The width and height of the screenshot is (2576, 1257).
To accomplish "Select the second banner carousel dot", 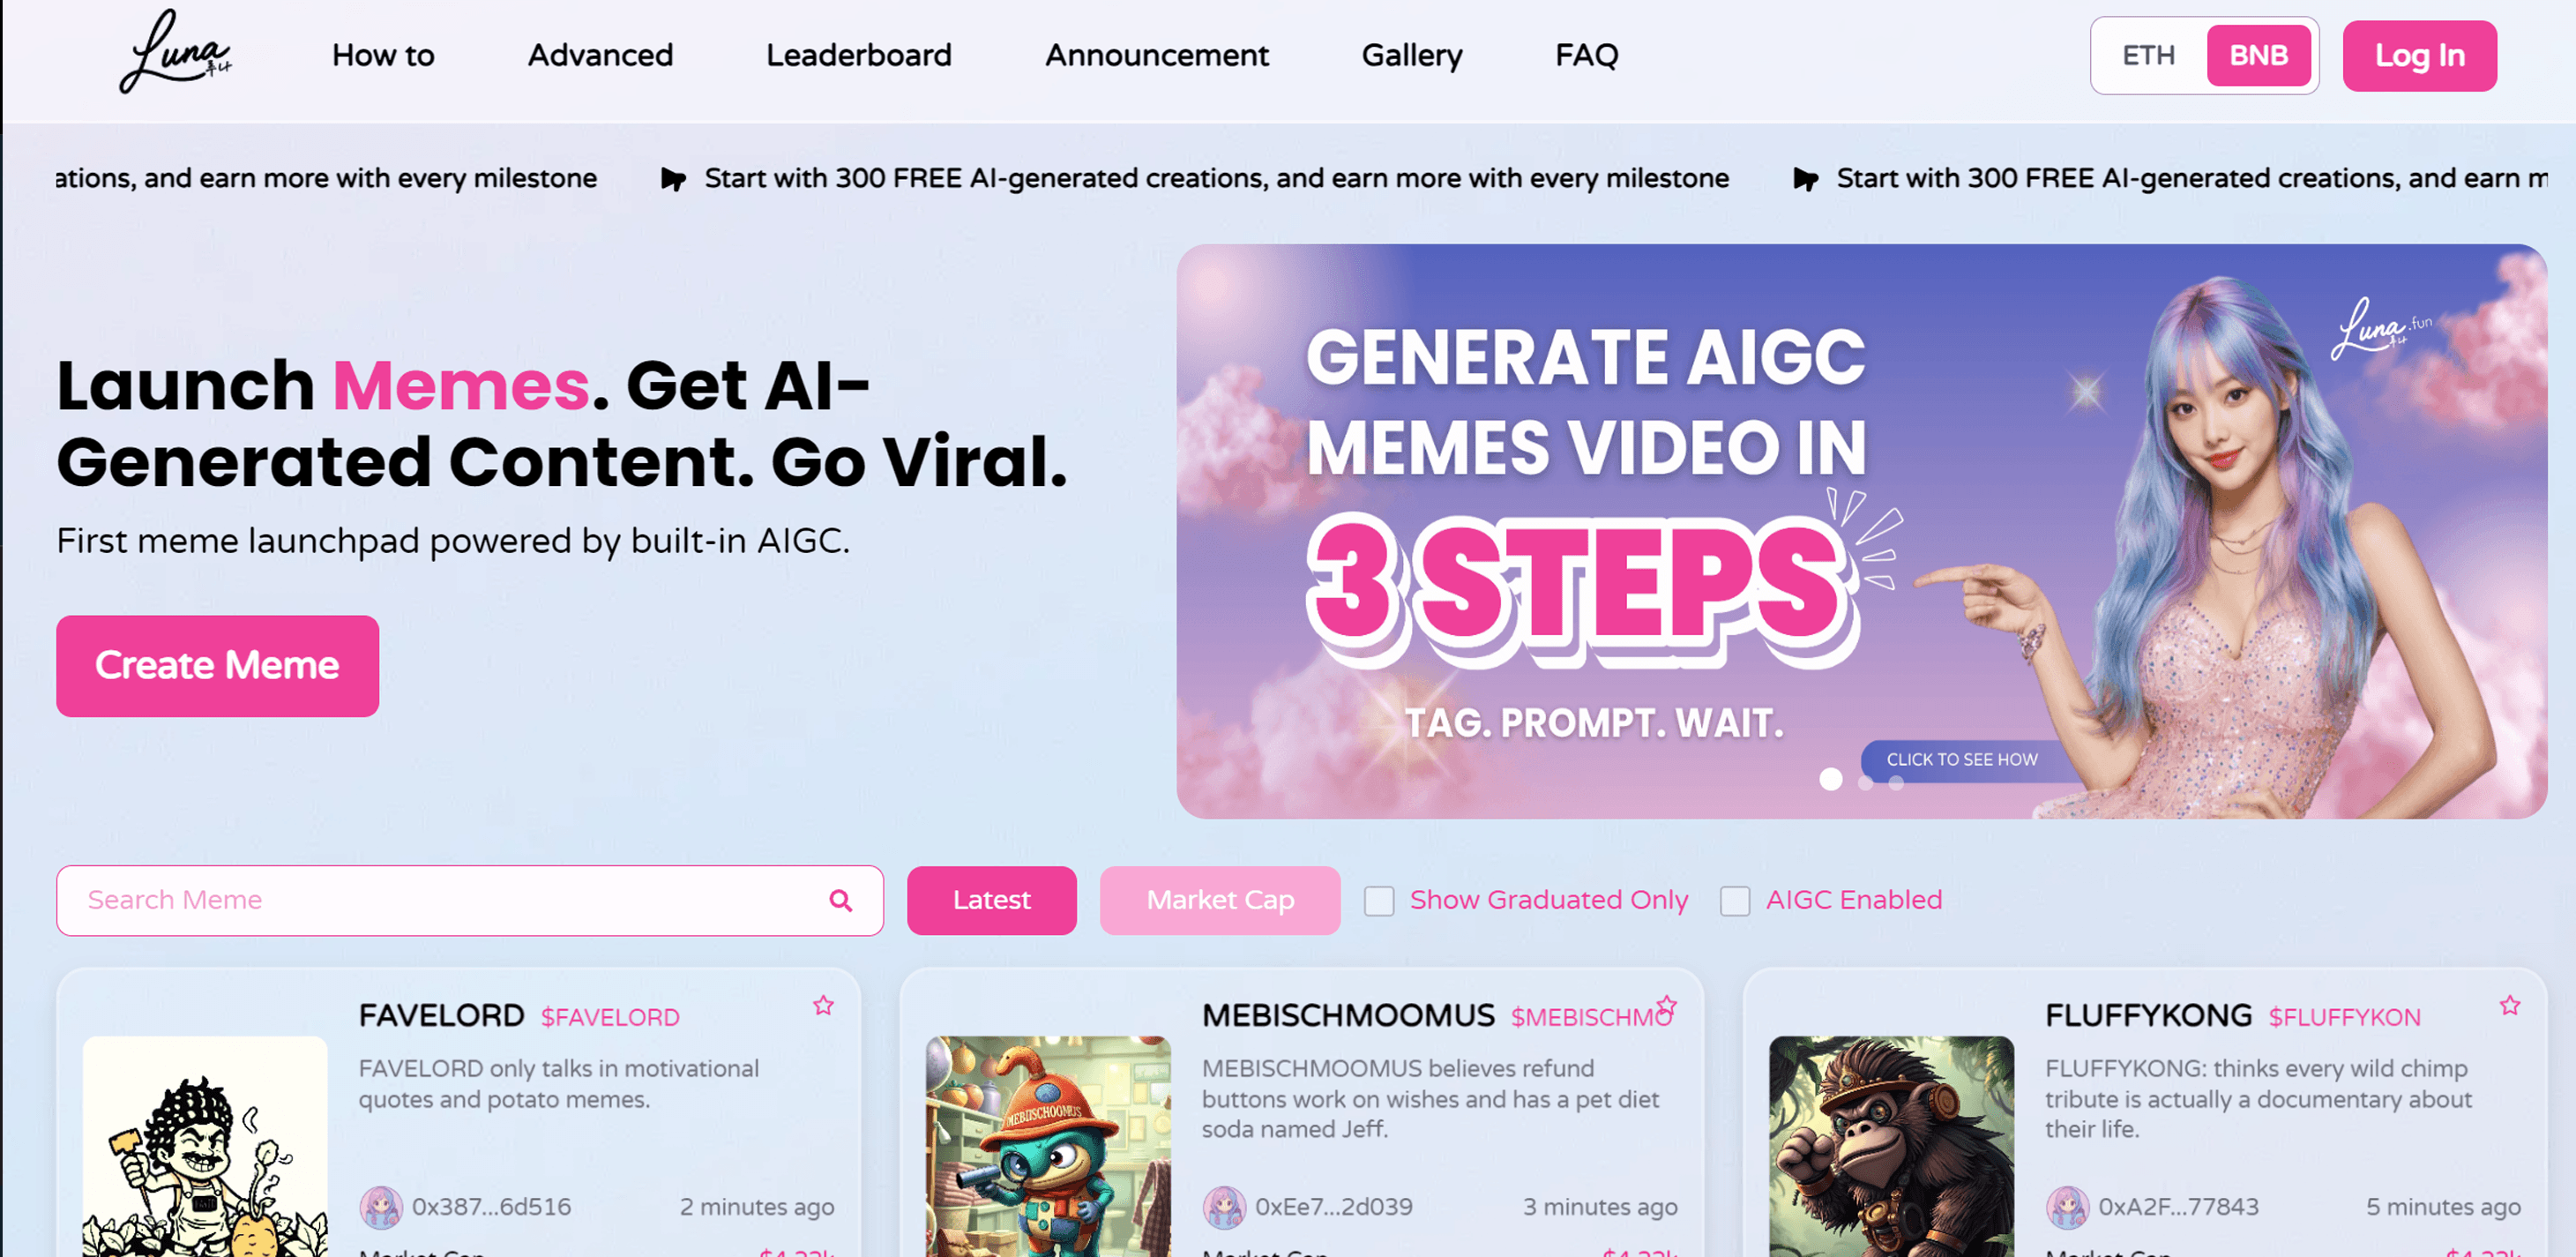I will pos(1865,783).
